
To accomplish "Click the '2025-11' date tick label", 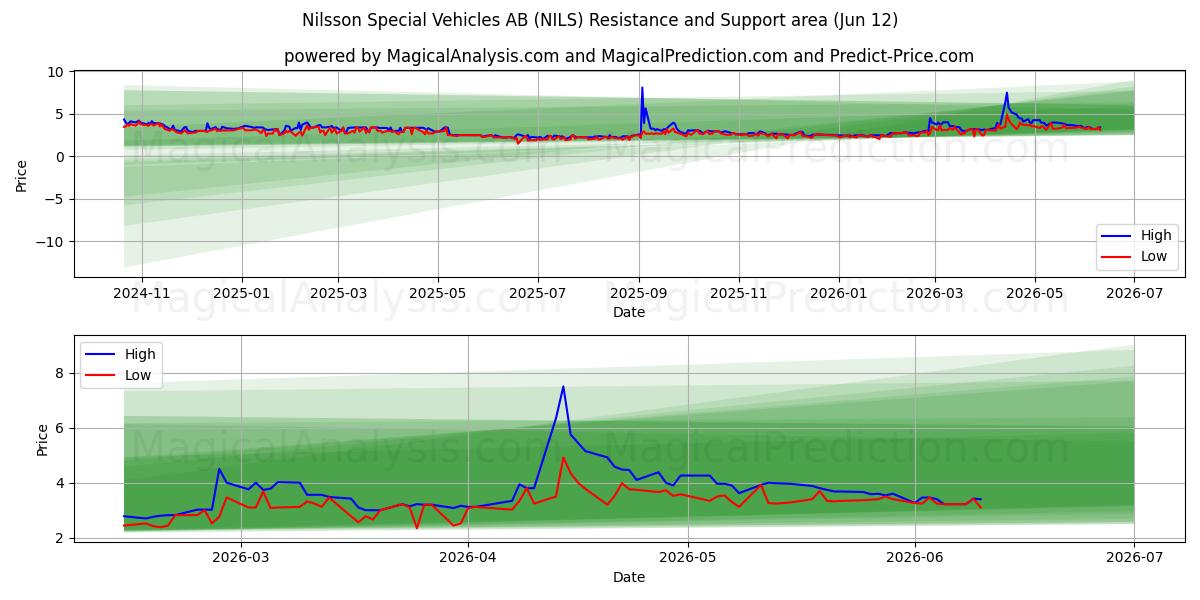I will pos(739,294).
